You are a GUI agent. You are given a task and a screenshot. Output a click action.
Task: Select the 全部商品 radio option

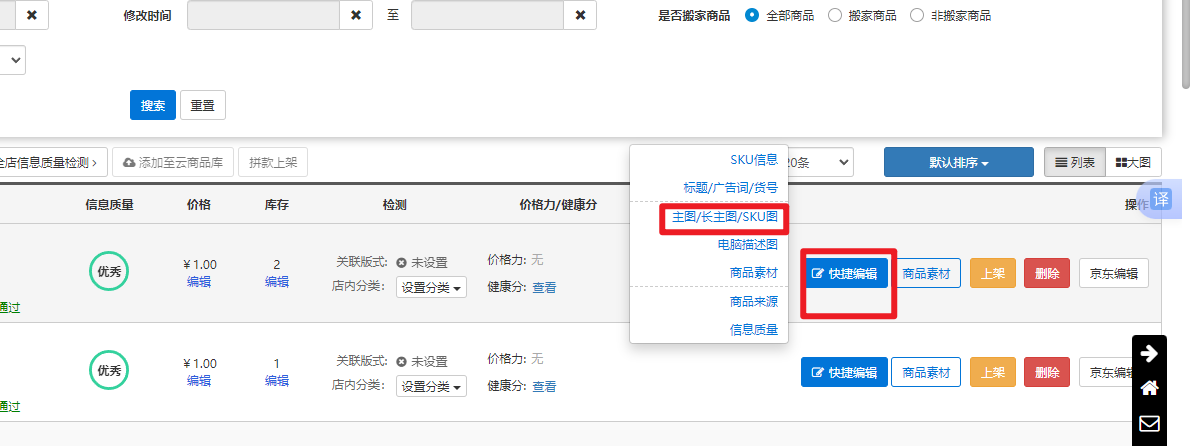pyautogui.click(x=753, y=16)
